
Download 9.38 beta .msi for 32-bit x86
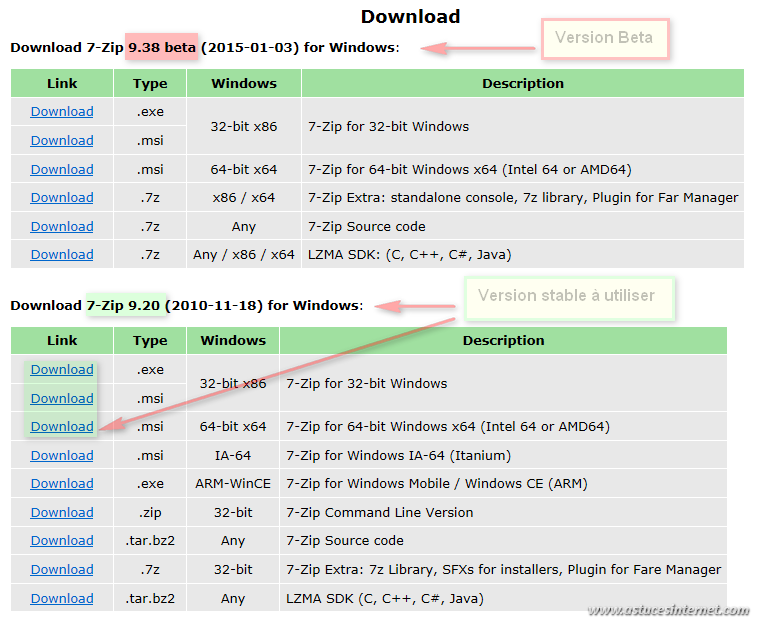click(62, 140)
